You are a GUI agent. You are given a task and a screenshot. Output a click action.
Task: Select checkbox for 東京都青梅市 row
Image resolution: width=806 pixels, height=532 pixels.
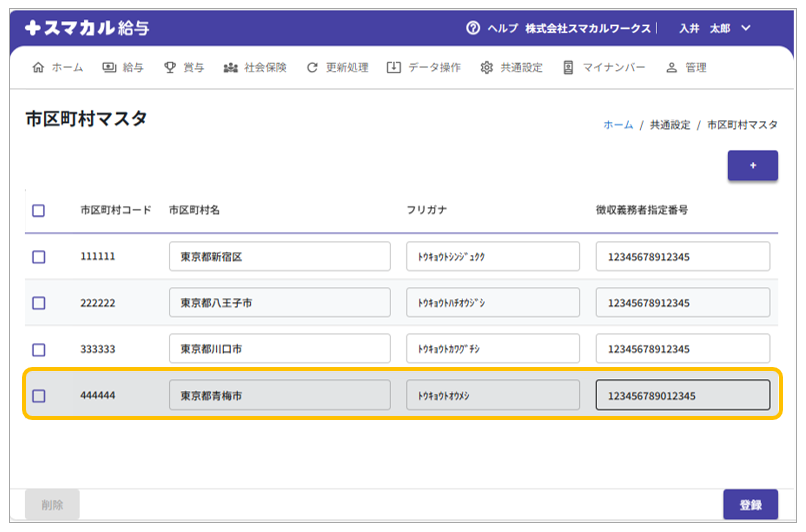coord(39,396)
